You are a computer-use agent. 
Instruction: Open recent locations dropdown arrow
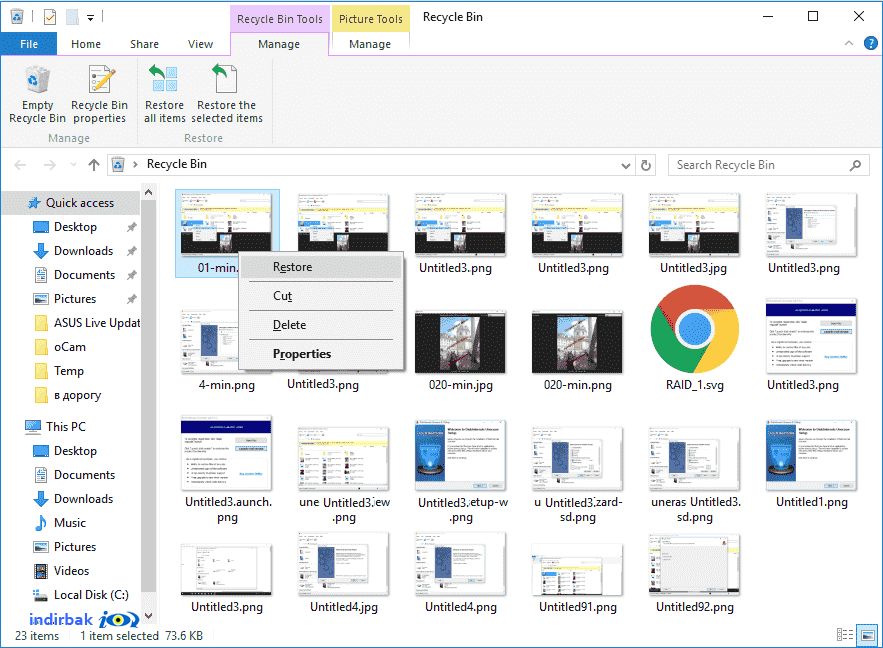point(73,164)
